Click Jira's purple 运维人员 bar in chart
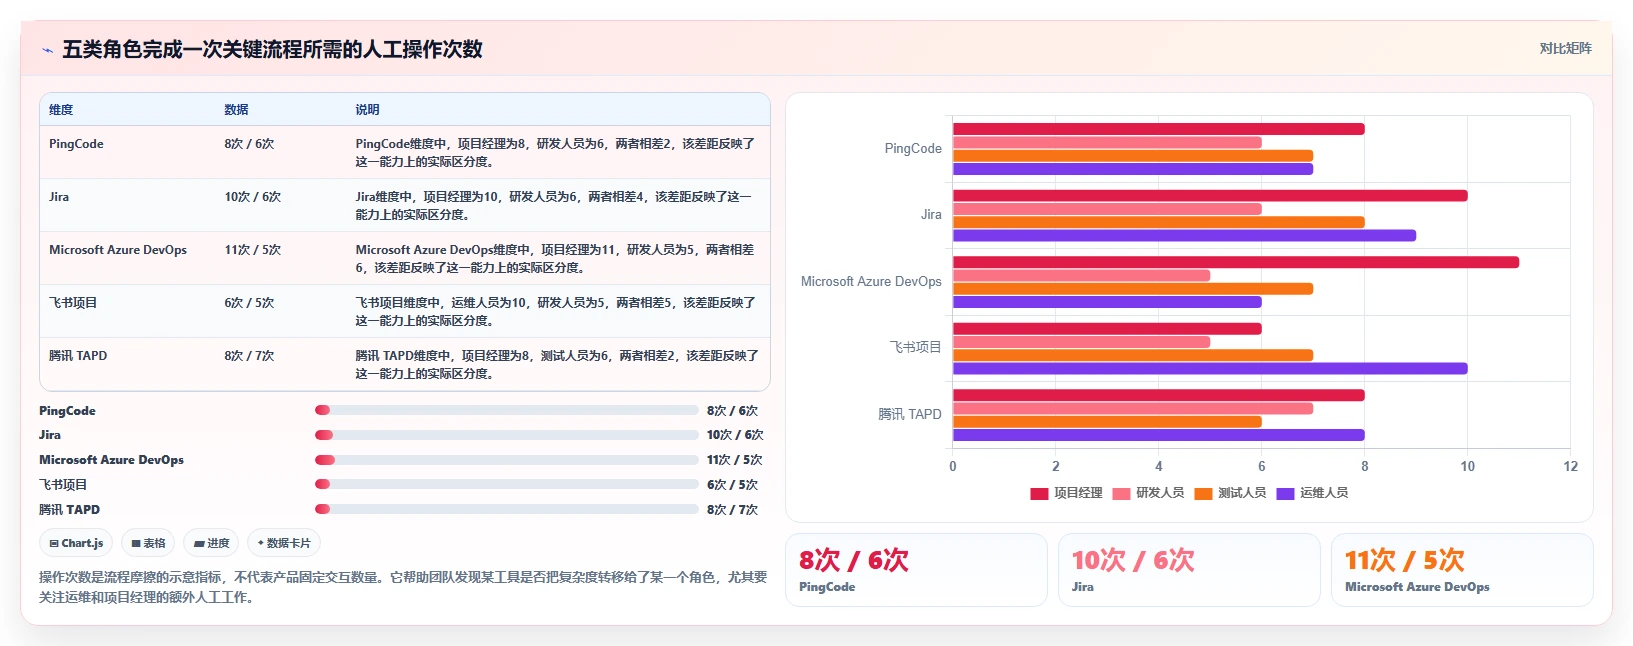 click(1184, 236)
